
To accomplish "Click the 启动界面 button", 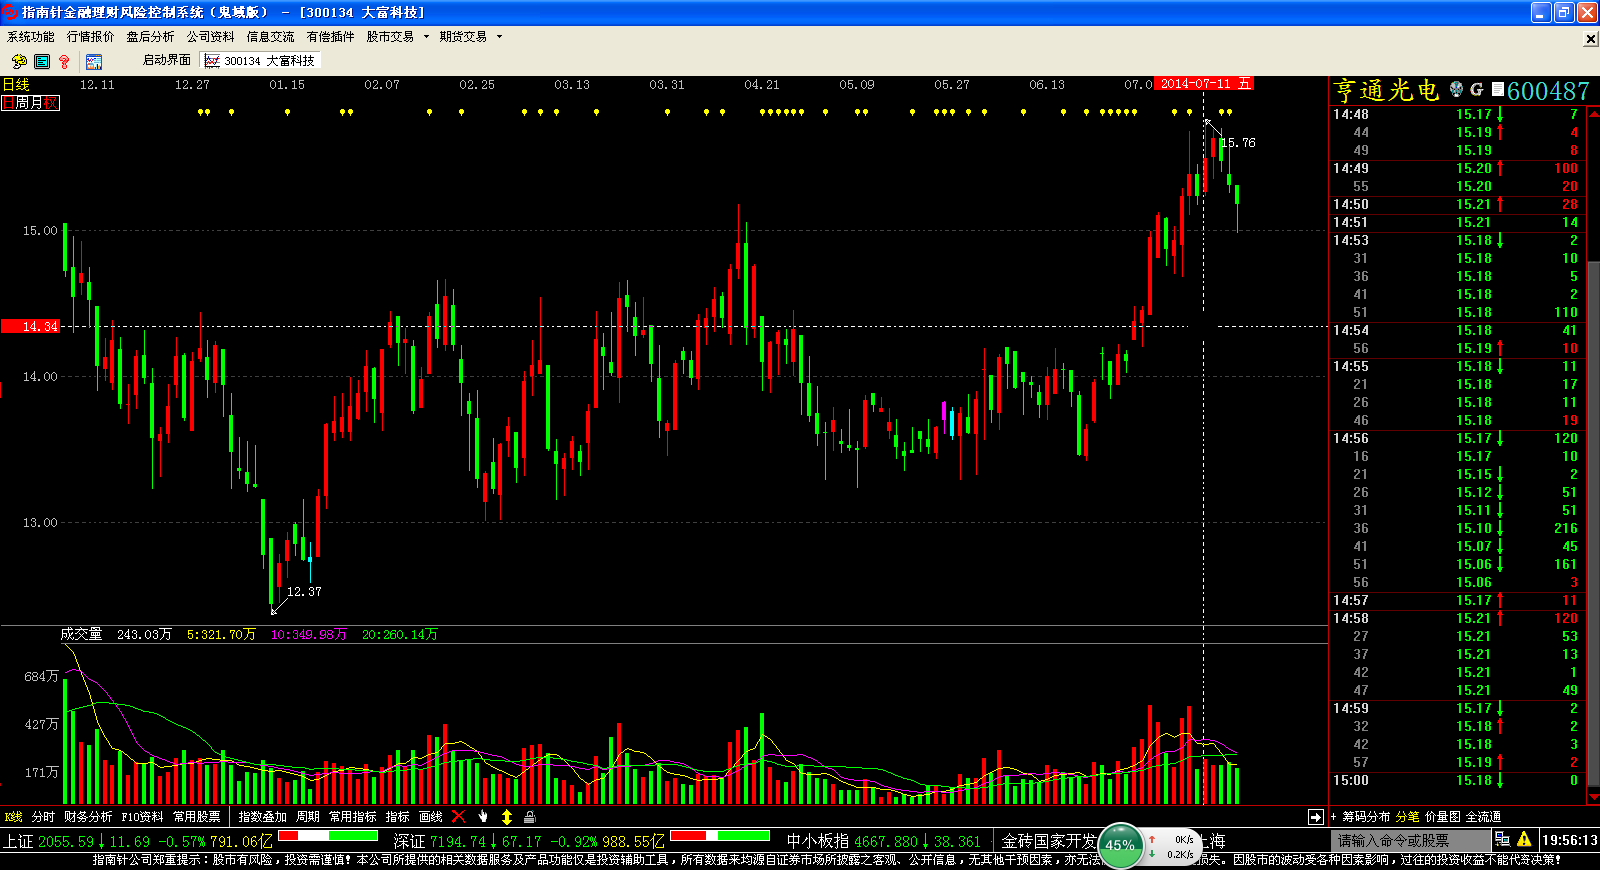I will tap(166, 61).
